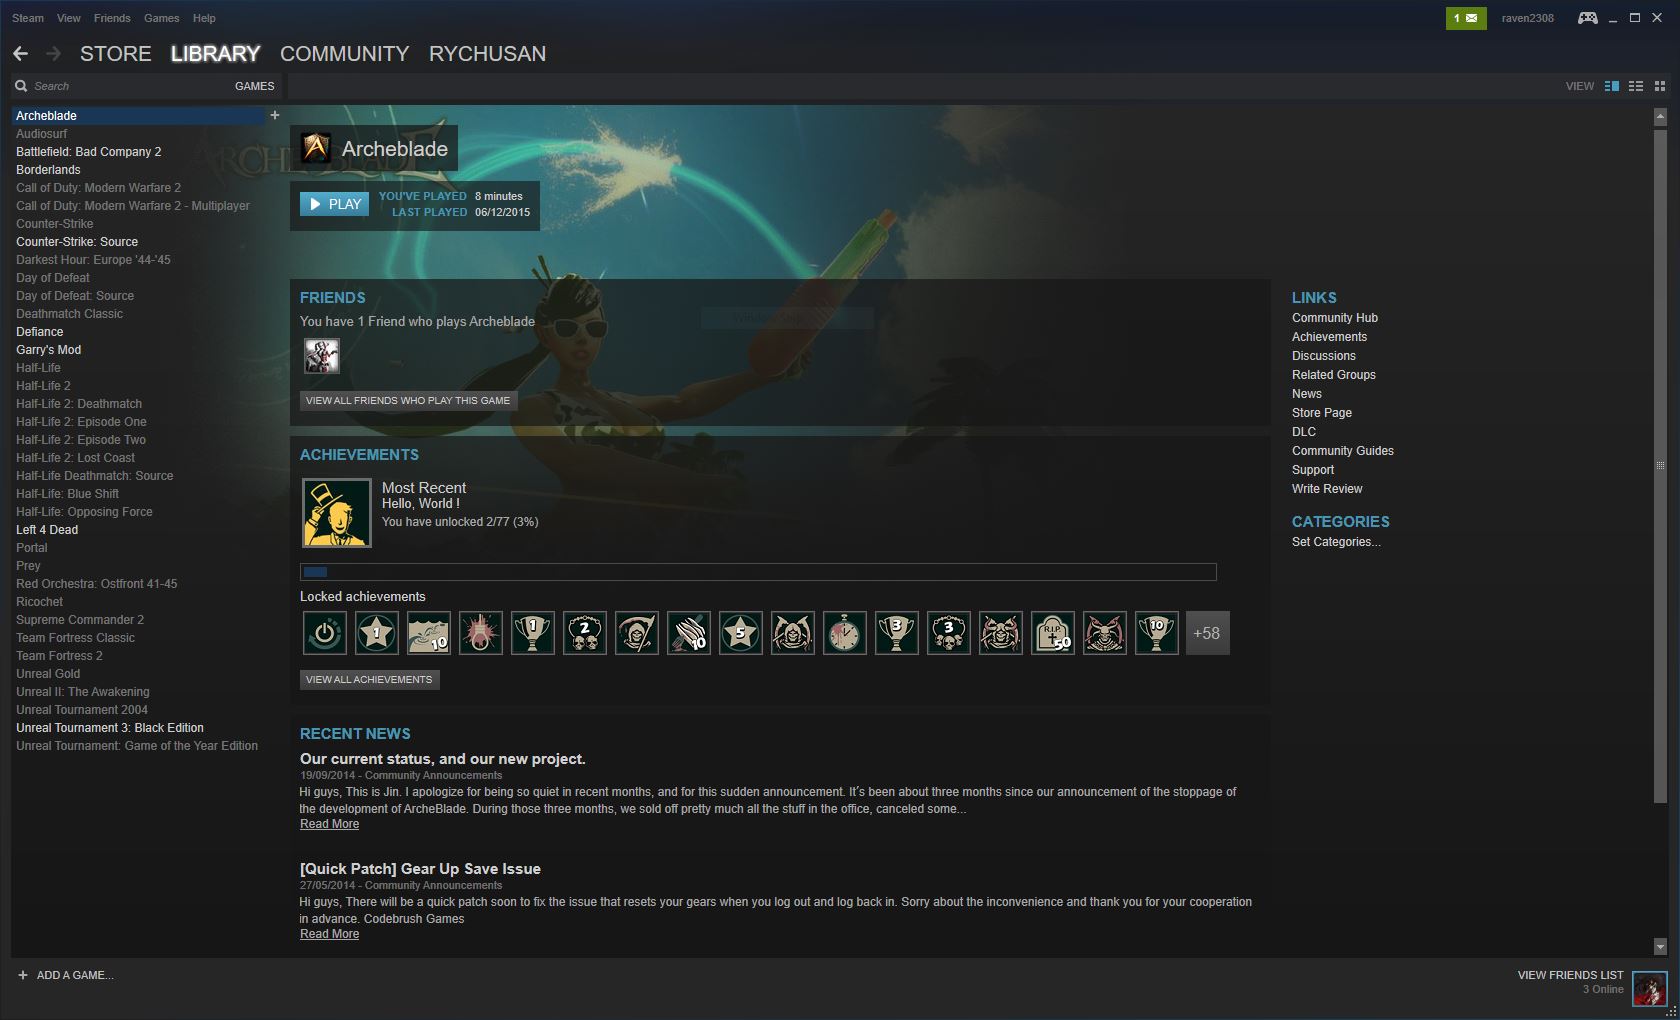Open the View menu

click(x=69, y=18)
